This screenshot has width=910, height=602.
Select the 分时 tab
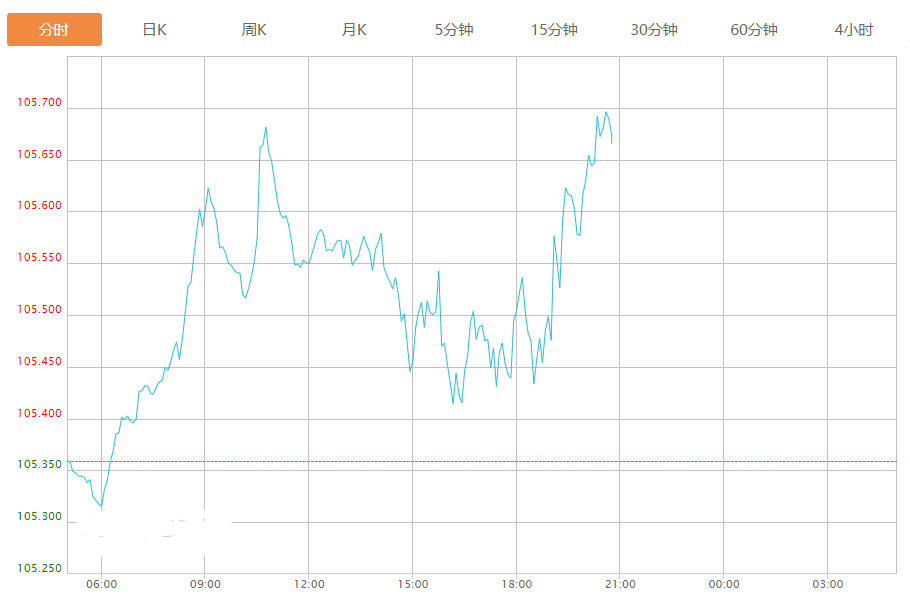[x=54, y=30]
